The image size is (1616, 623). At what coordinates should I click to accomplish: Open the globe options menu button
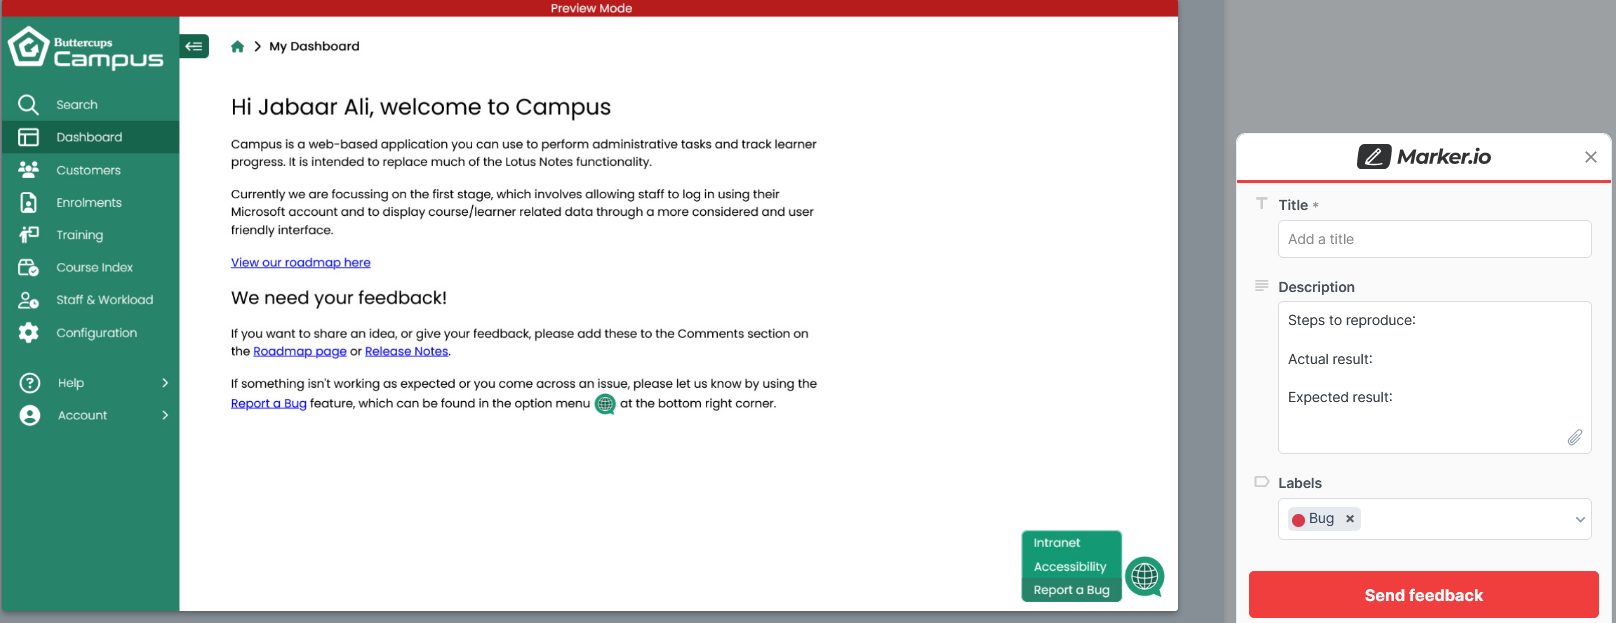1144,576
